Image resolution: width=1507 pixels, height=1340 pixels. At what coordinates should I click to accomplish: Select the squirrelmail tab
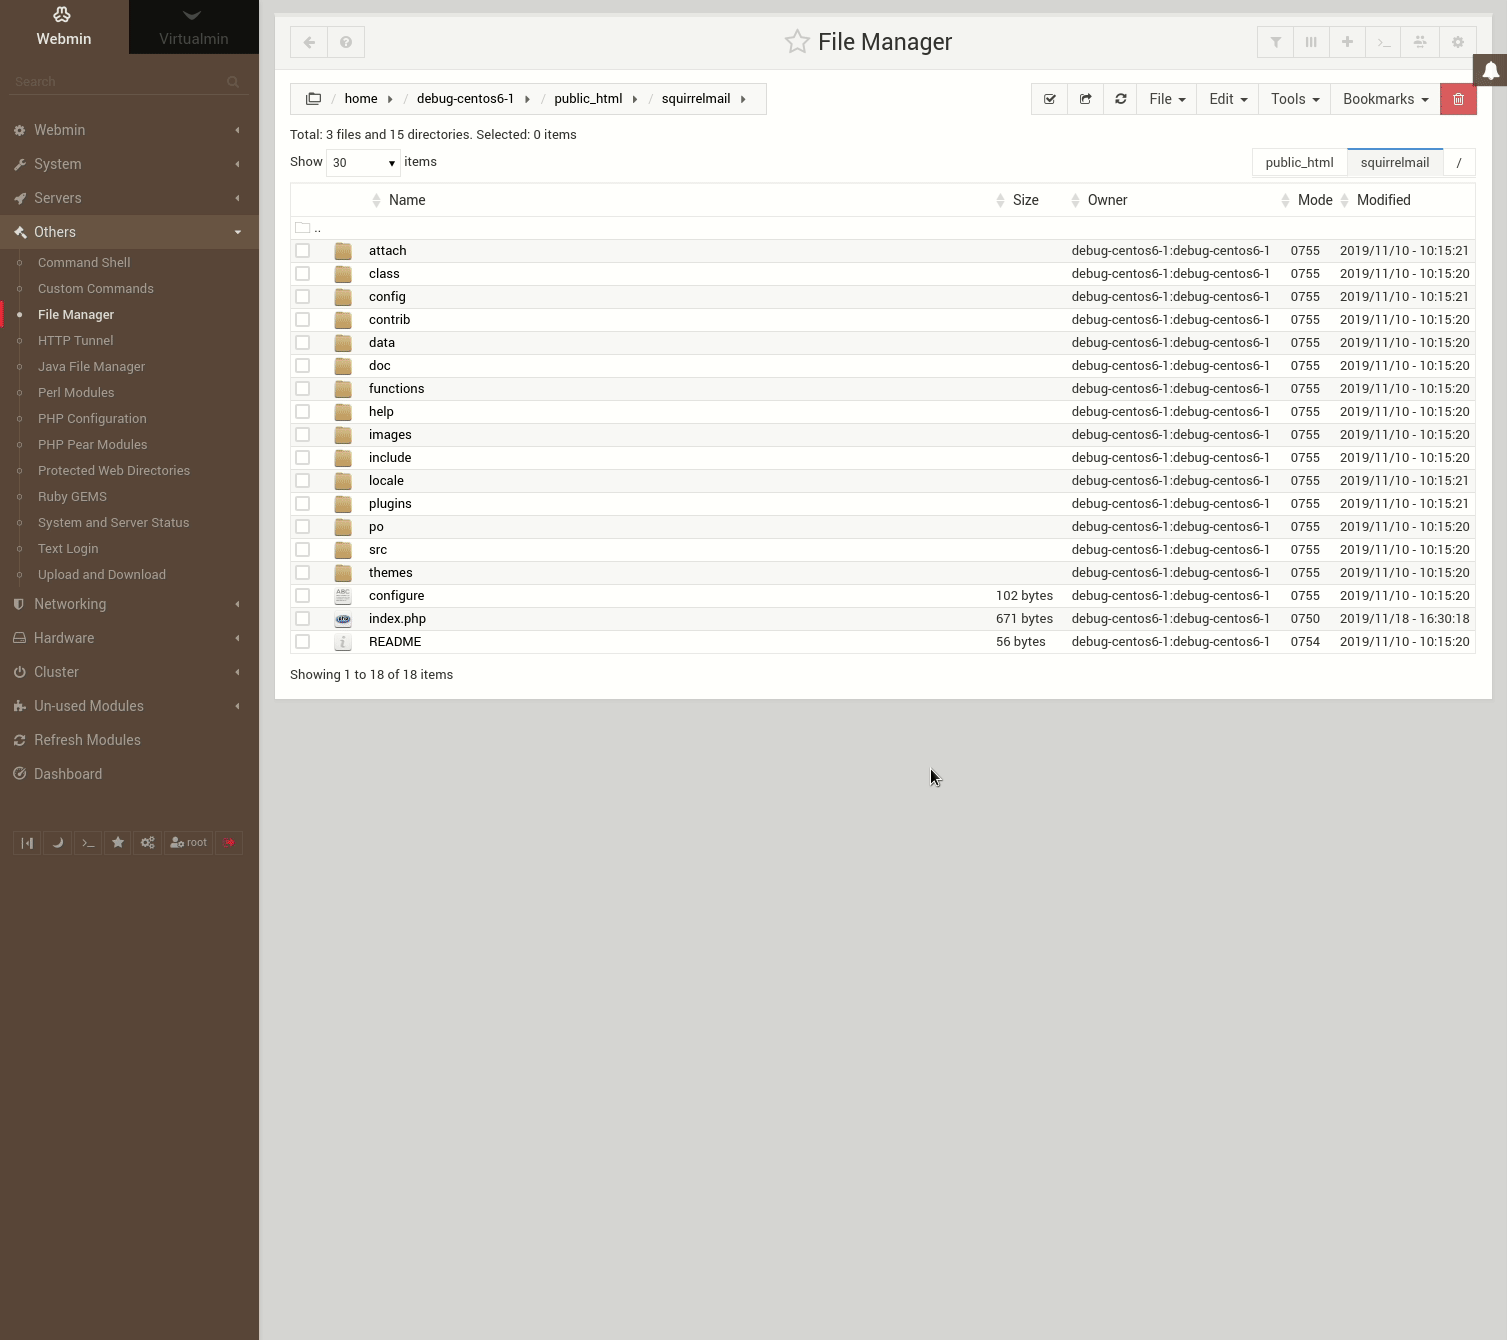1394,163
